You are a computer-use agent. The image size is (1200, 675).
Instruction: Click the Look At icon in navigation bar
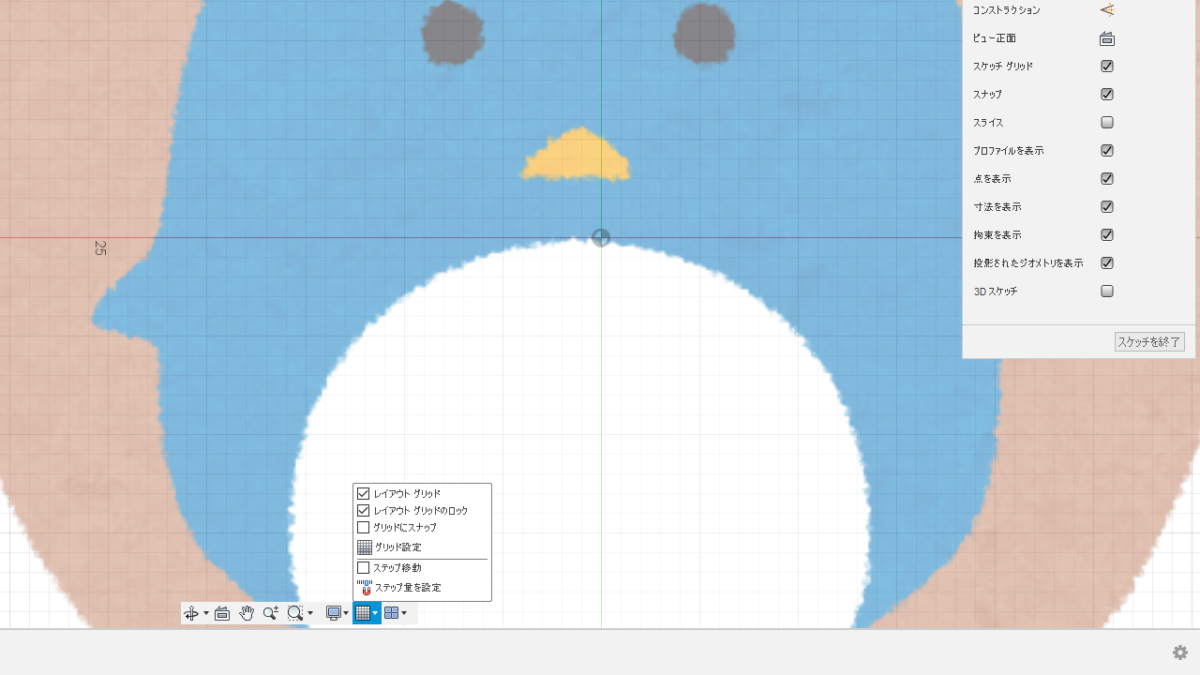point(222,613)
